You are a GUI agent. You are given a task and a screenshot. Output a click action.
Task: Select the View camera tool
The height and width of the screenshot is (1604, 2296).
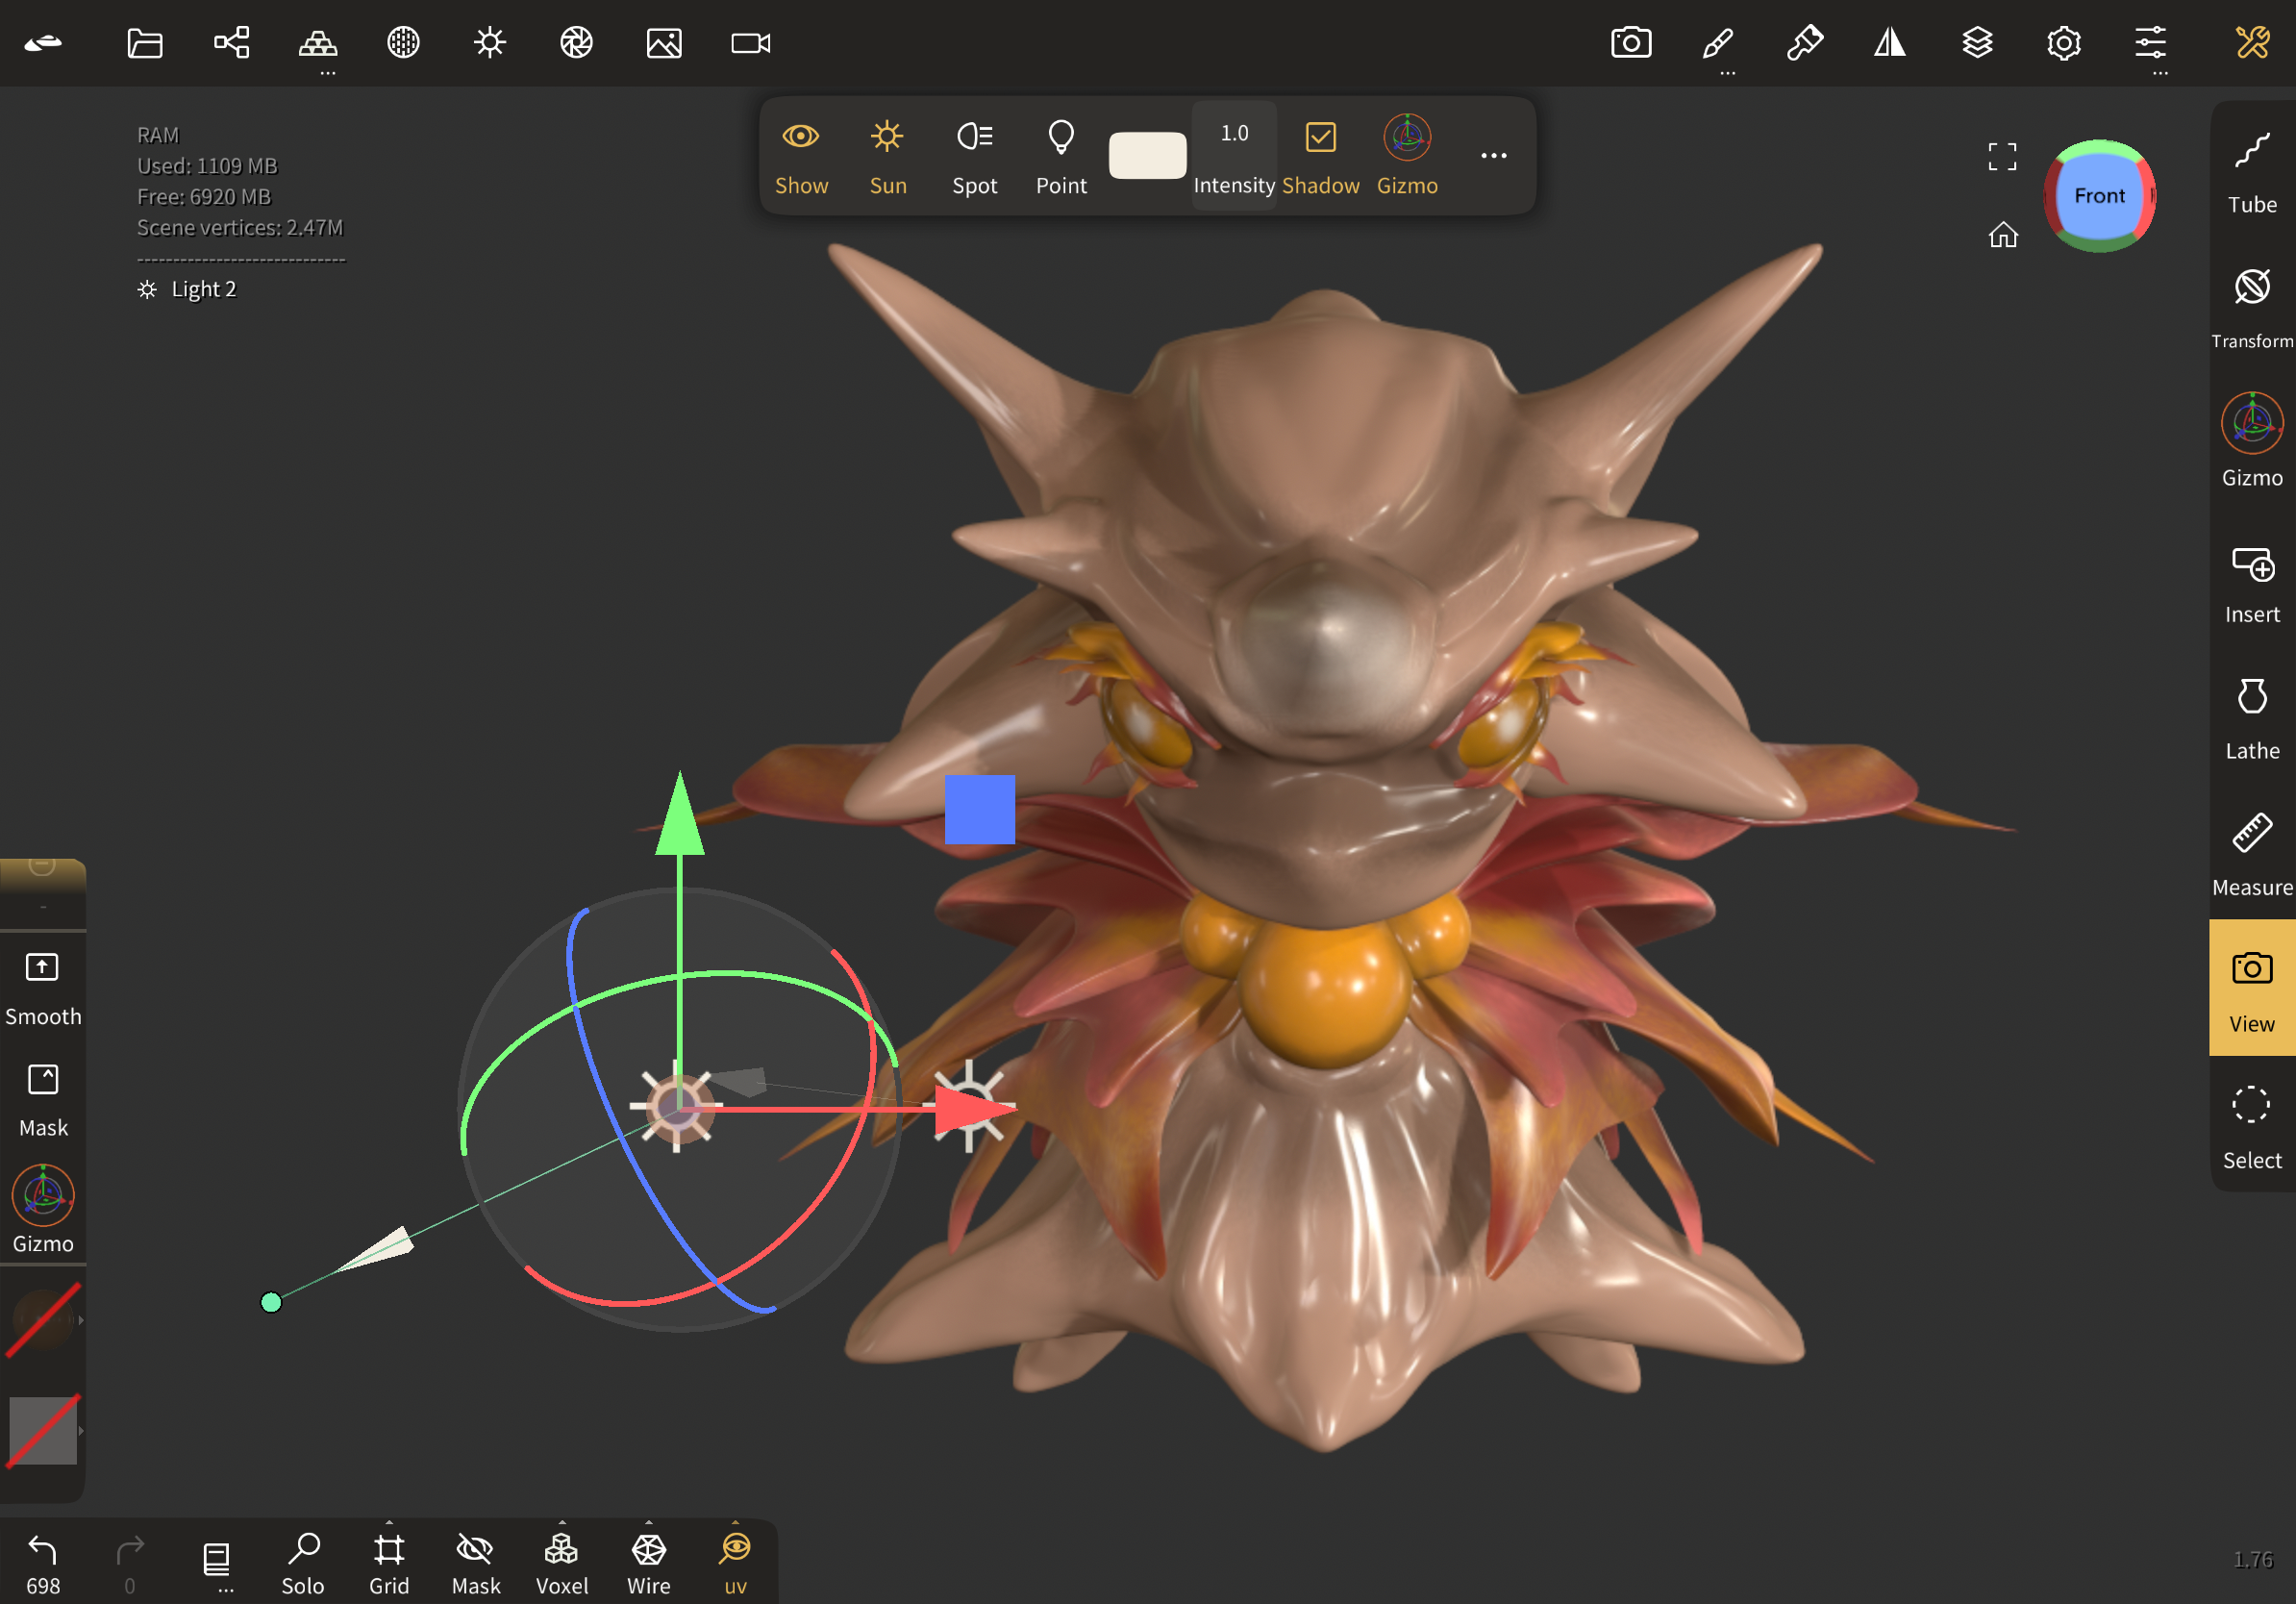coord(2252,988)
